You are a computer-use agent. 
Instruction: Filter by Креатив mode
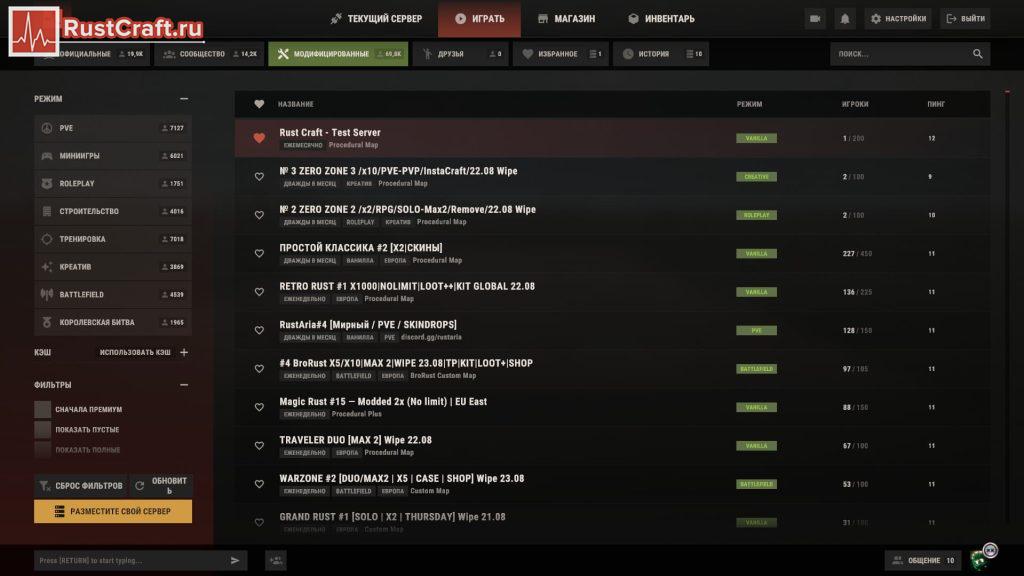click(x=113, y=267)
